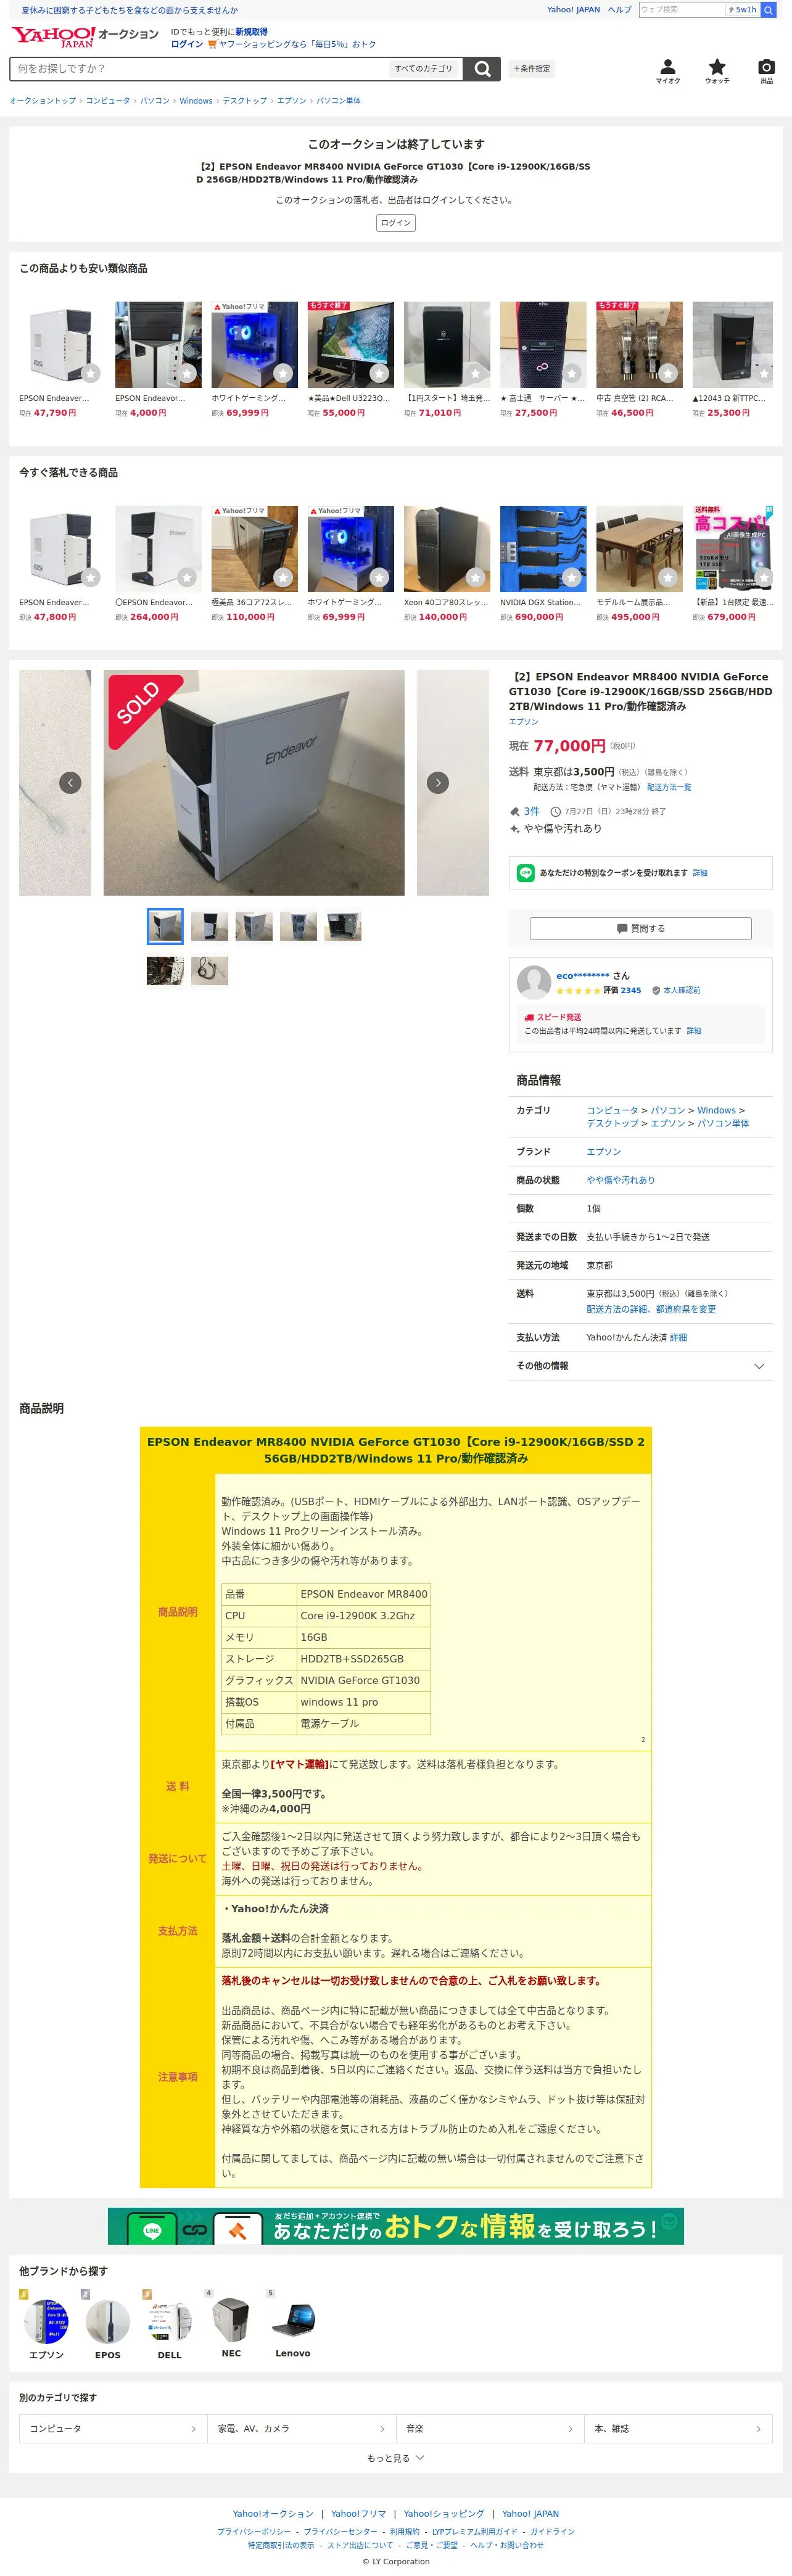This screenshot has width=792, height=2576.
Task: Click the ログイン button in ended-auction notice
Action: 396,223
